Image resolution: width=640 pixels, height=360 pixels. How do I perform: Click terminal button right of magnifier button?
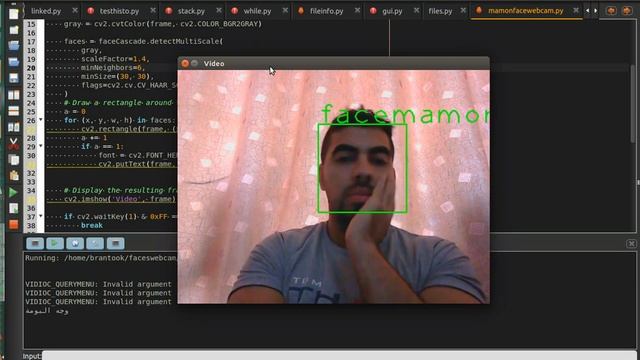coord(116,244)
